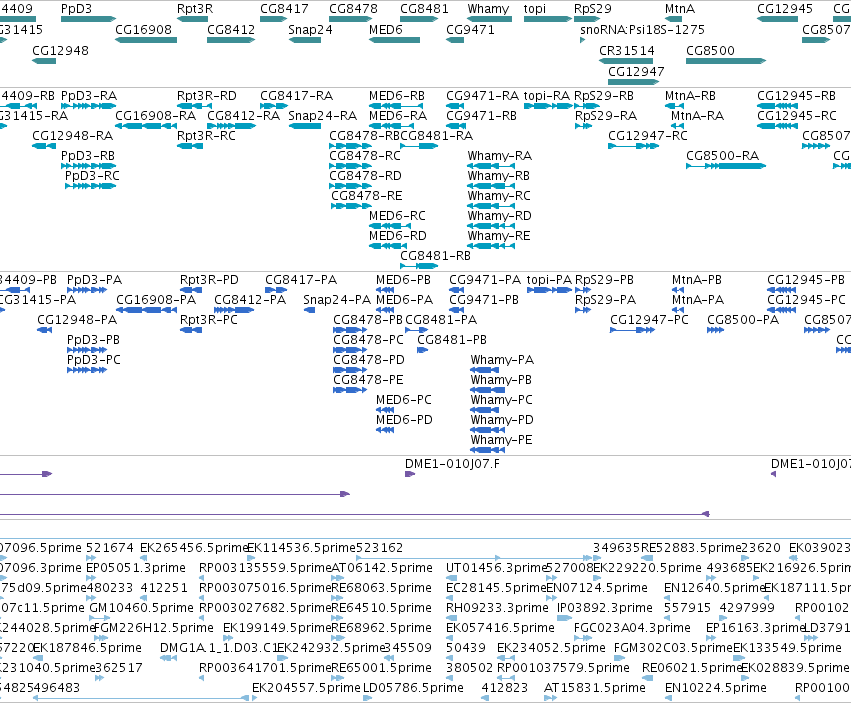
Task: Select transcript MtnA-RB
Action: tap(674, 106)
